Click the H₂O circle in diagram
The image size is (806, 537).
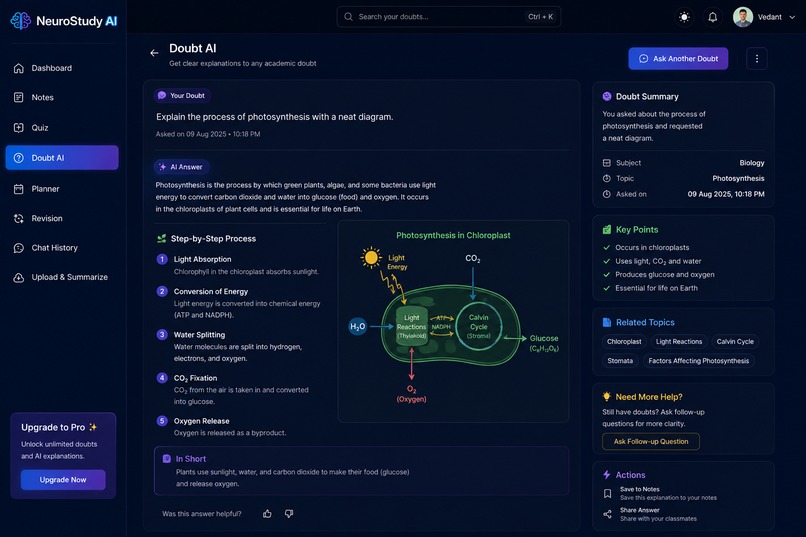pos(358,326)
